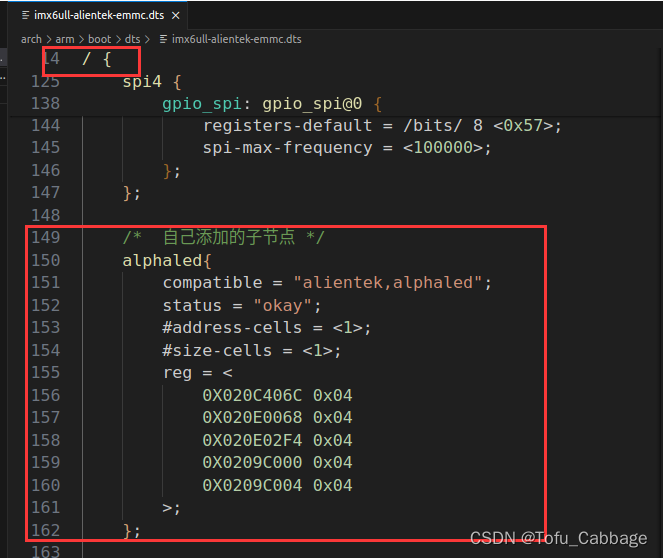Click the address 0X0209C004
This screenshot has width=663, height=558.
(x=252, y=485)
